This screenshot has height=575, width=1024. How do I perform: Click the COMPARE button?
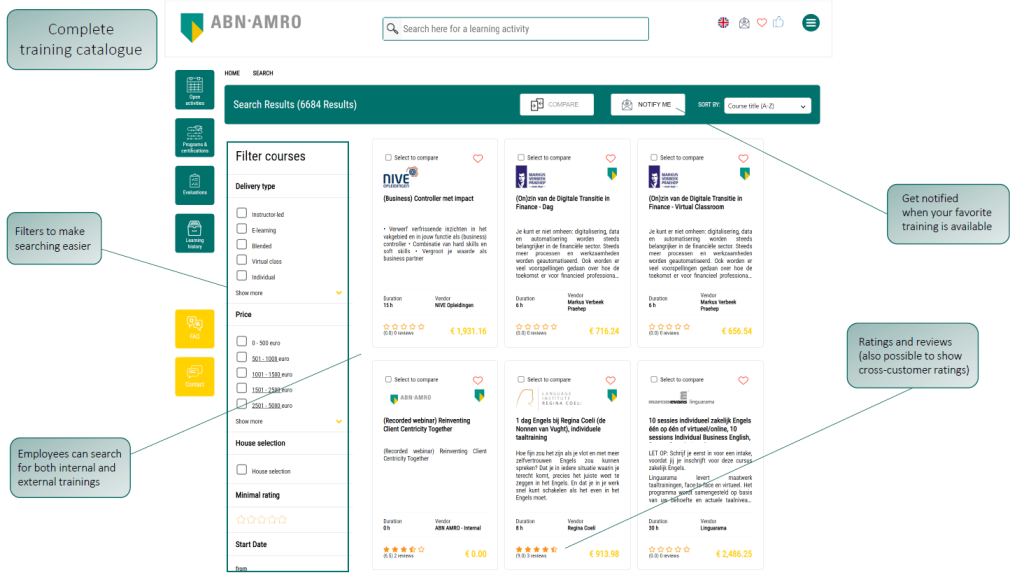[x=555, y=104]
